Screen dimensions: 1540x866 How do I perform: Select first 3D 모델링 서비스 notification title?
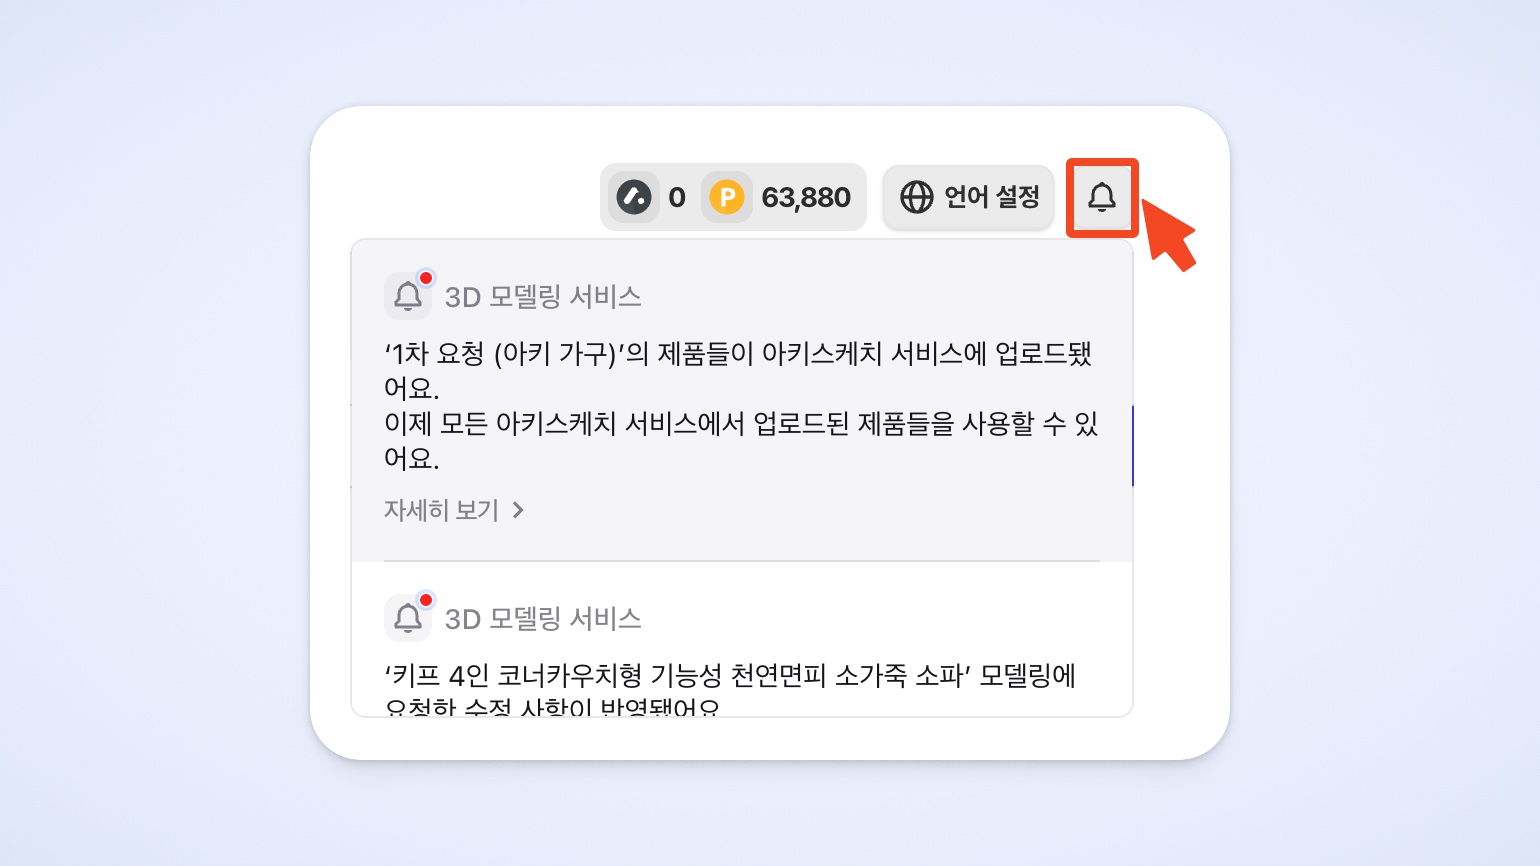pyautogui.click(x=543, y=297)
